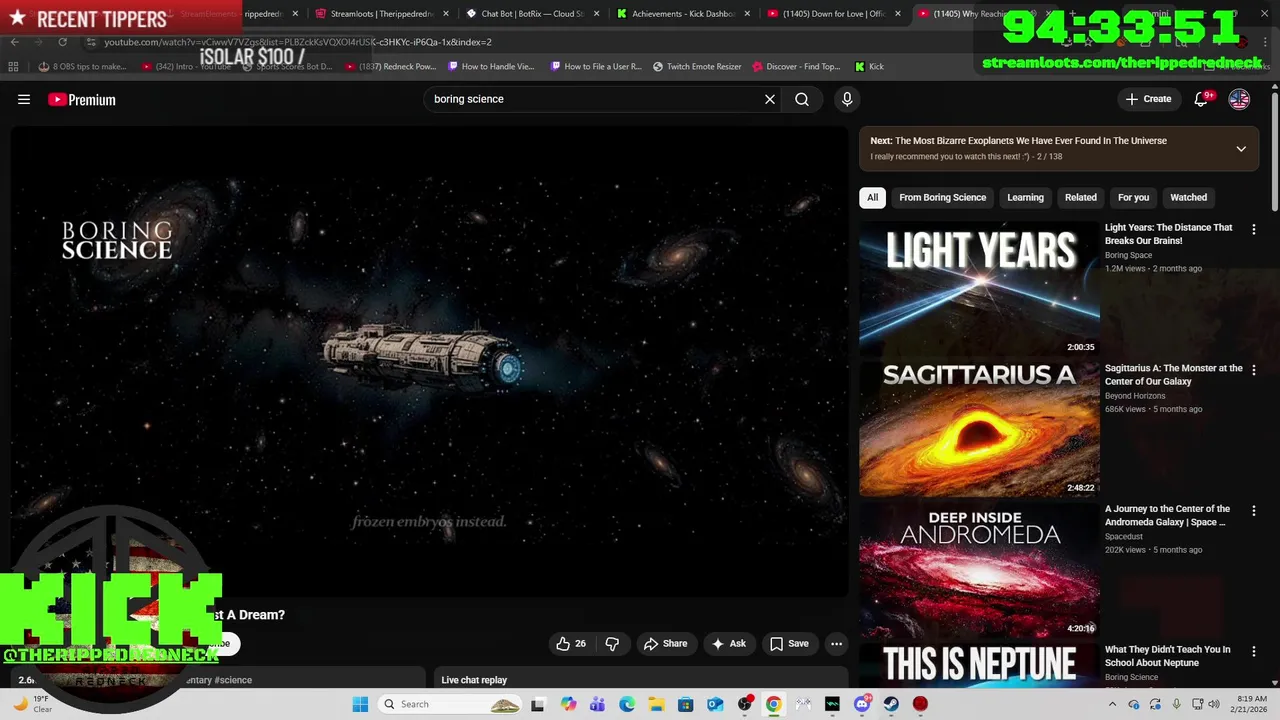1280x720 pixels.
Task: Open Sagittarius A video thumbnail
Action: pos(979,429)
